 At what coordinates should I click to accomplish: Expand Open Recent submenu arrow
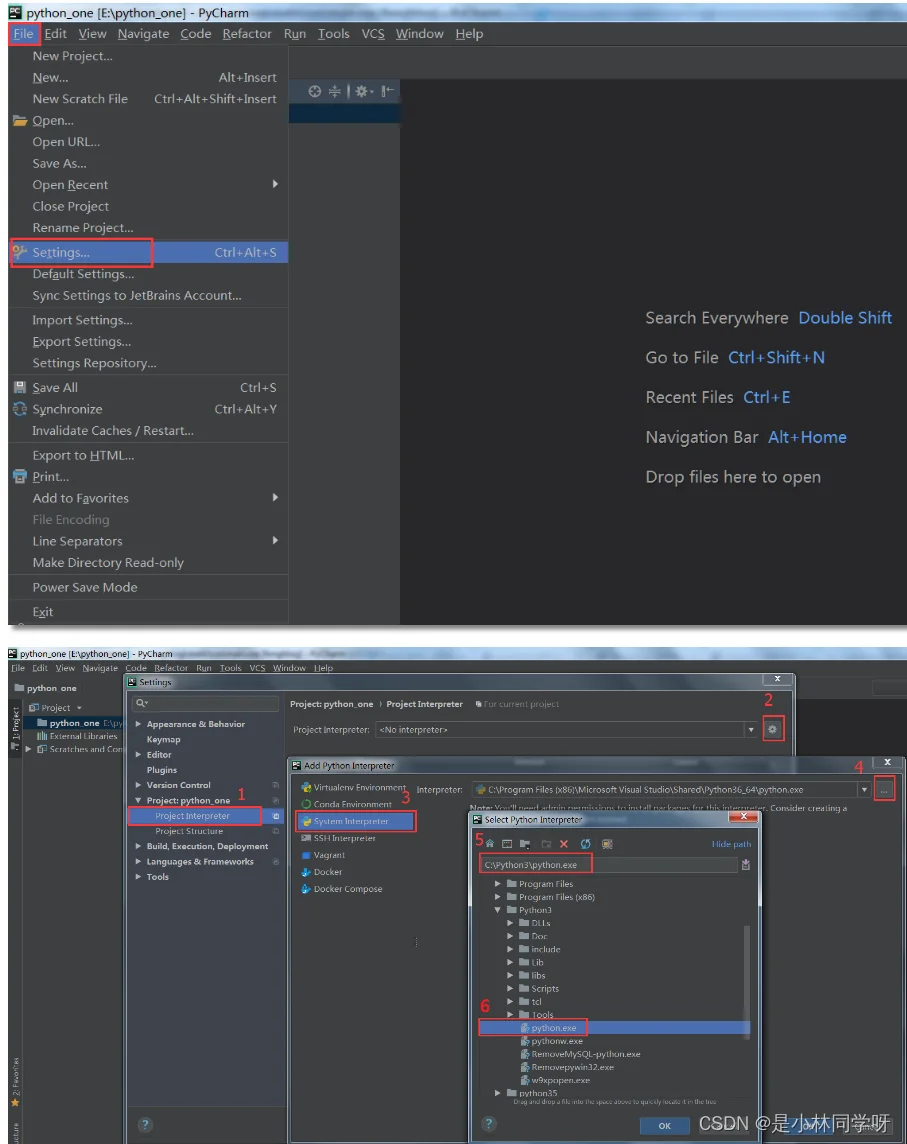(x=275, y=184)
